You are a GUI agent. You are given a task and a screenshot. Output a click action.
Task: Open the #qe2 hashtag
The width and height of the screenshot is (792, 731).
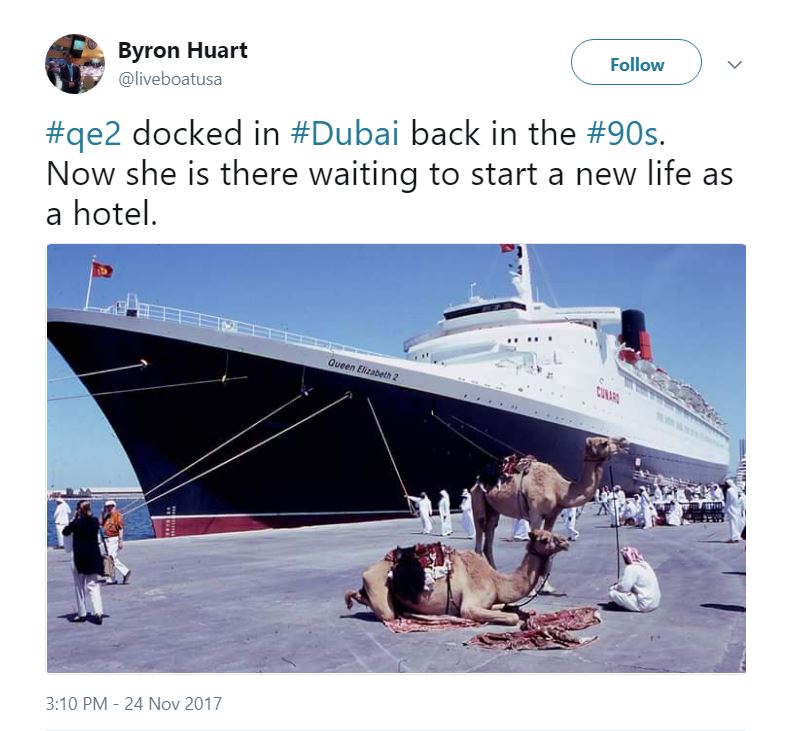(84, 135)
